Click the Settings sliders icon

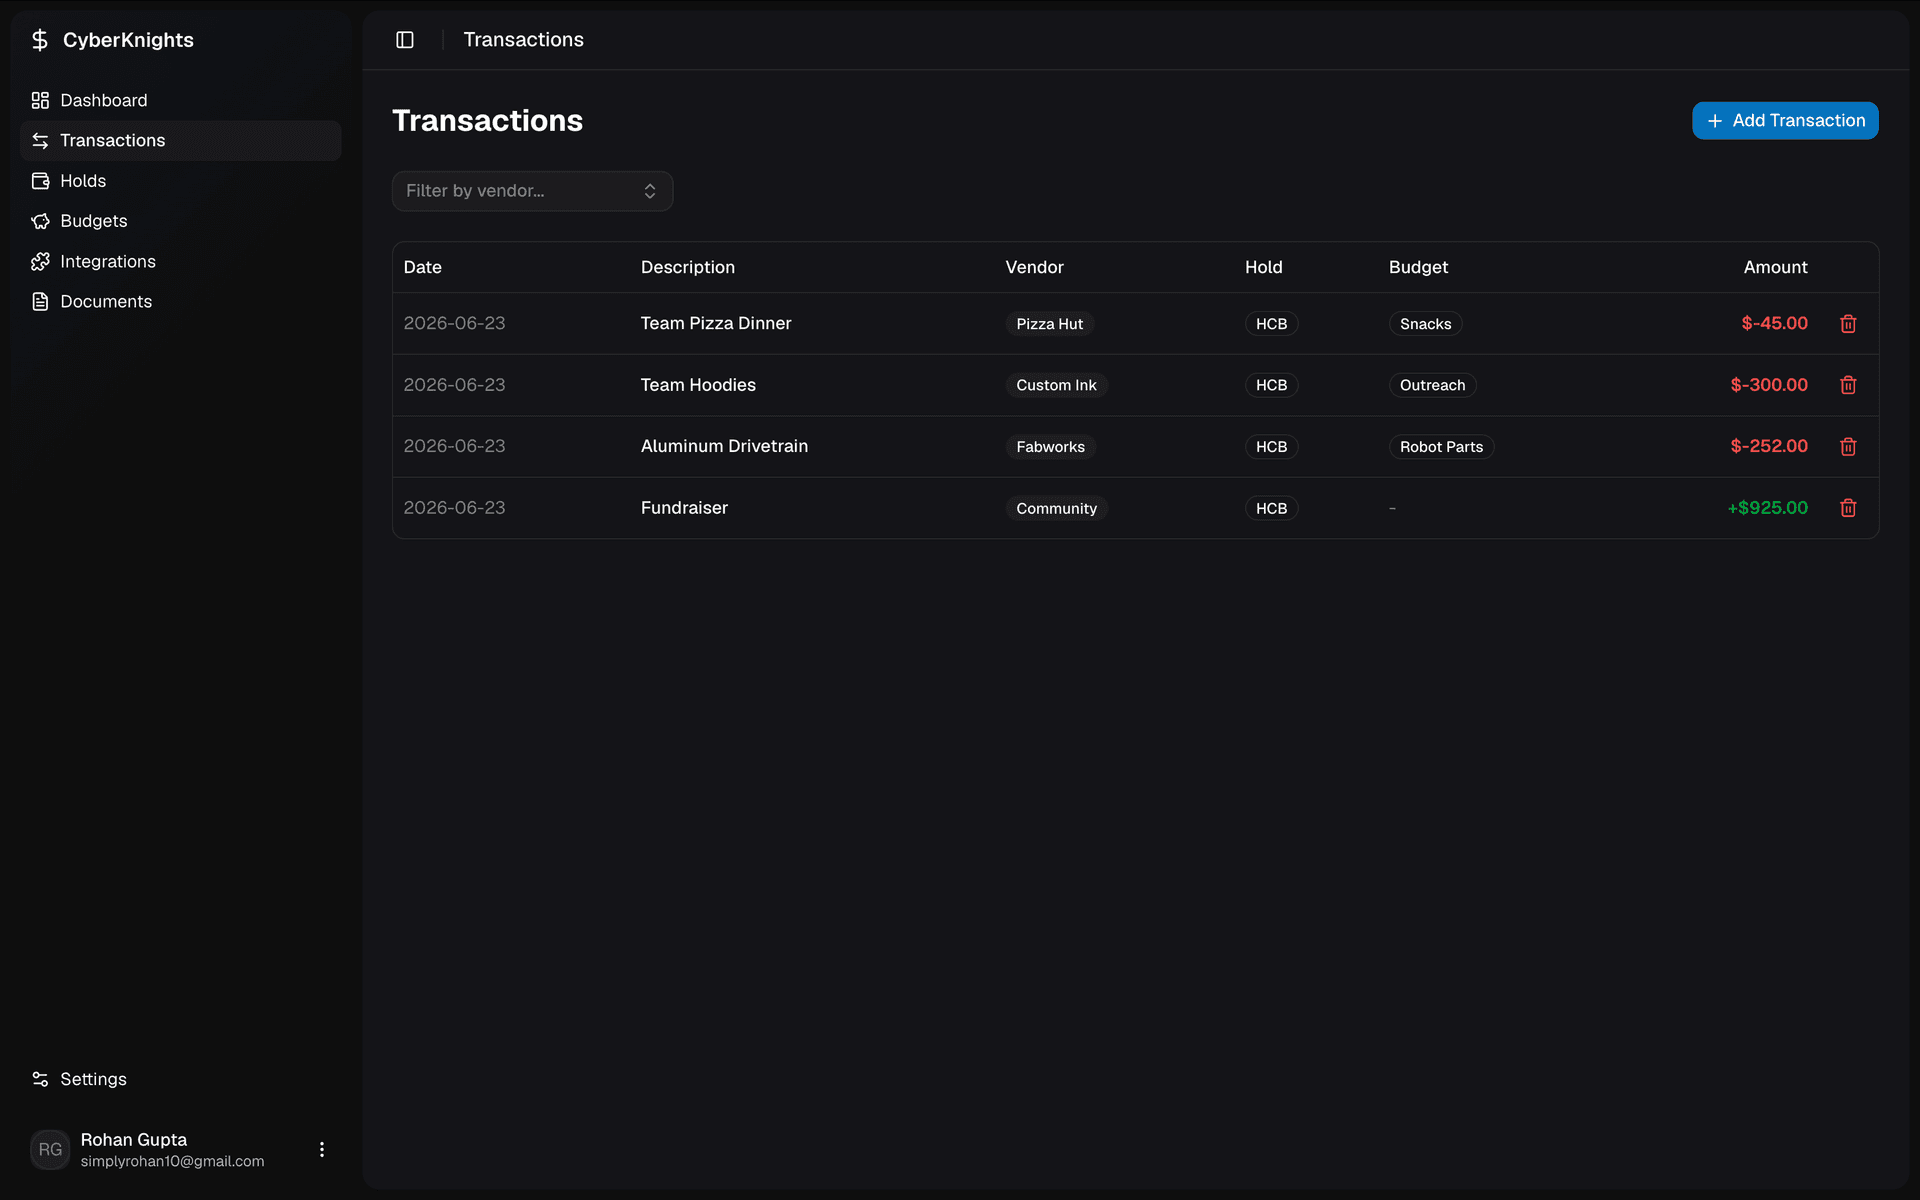point(40,1079)
